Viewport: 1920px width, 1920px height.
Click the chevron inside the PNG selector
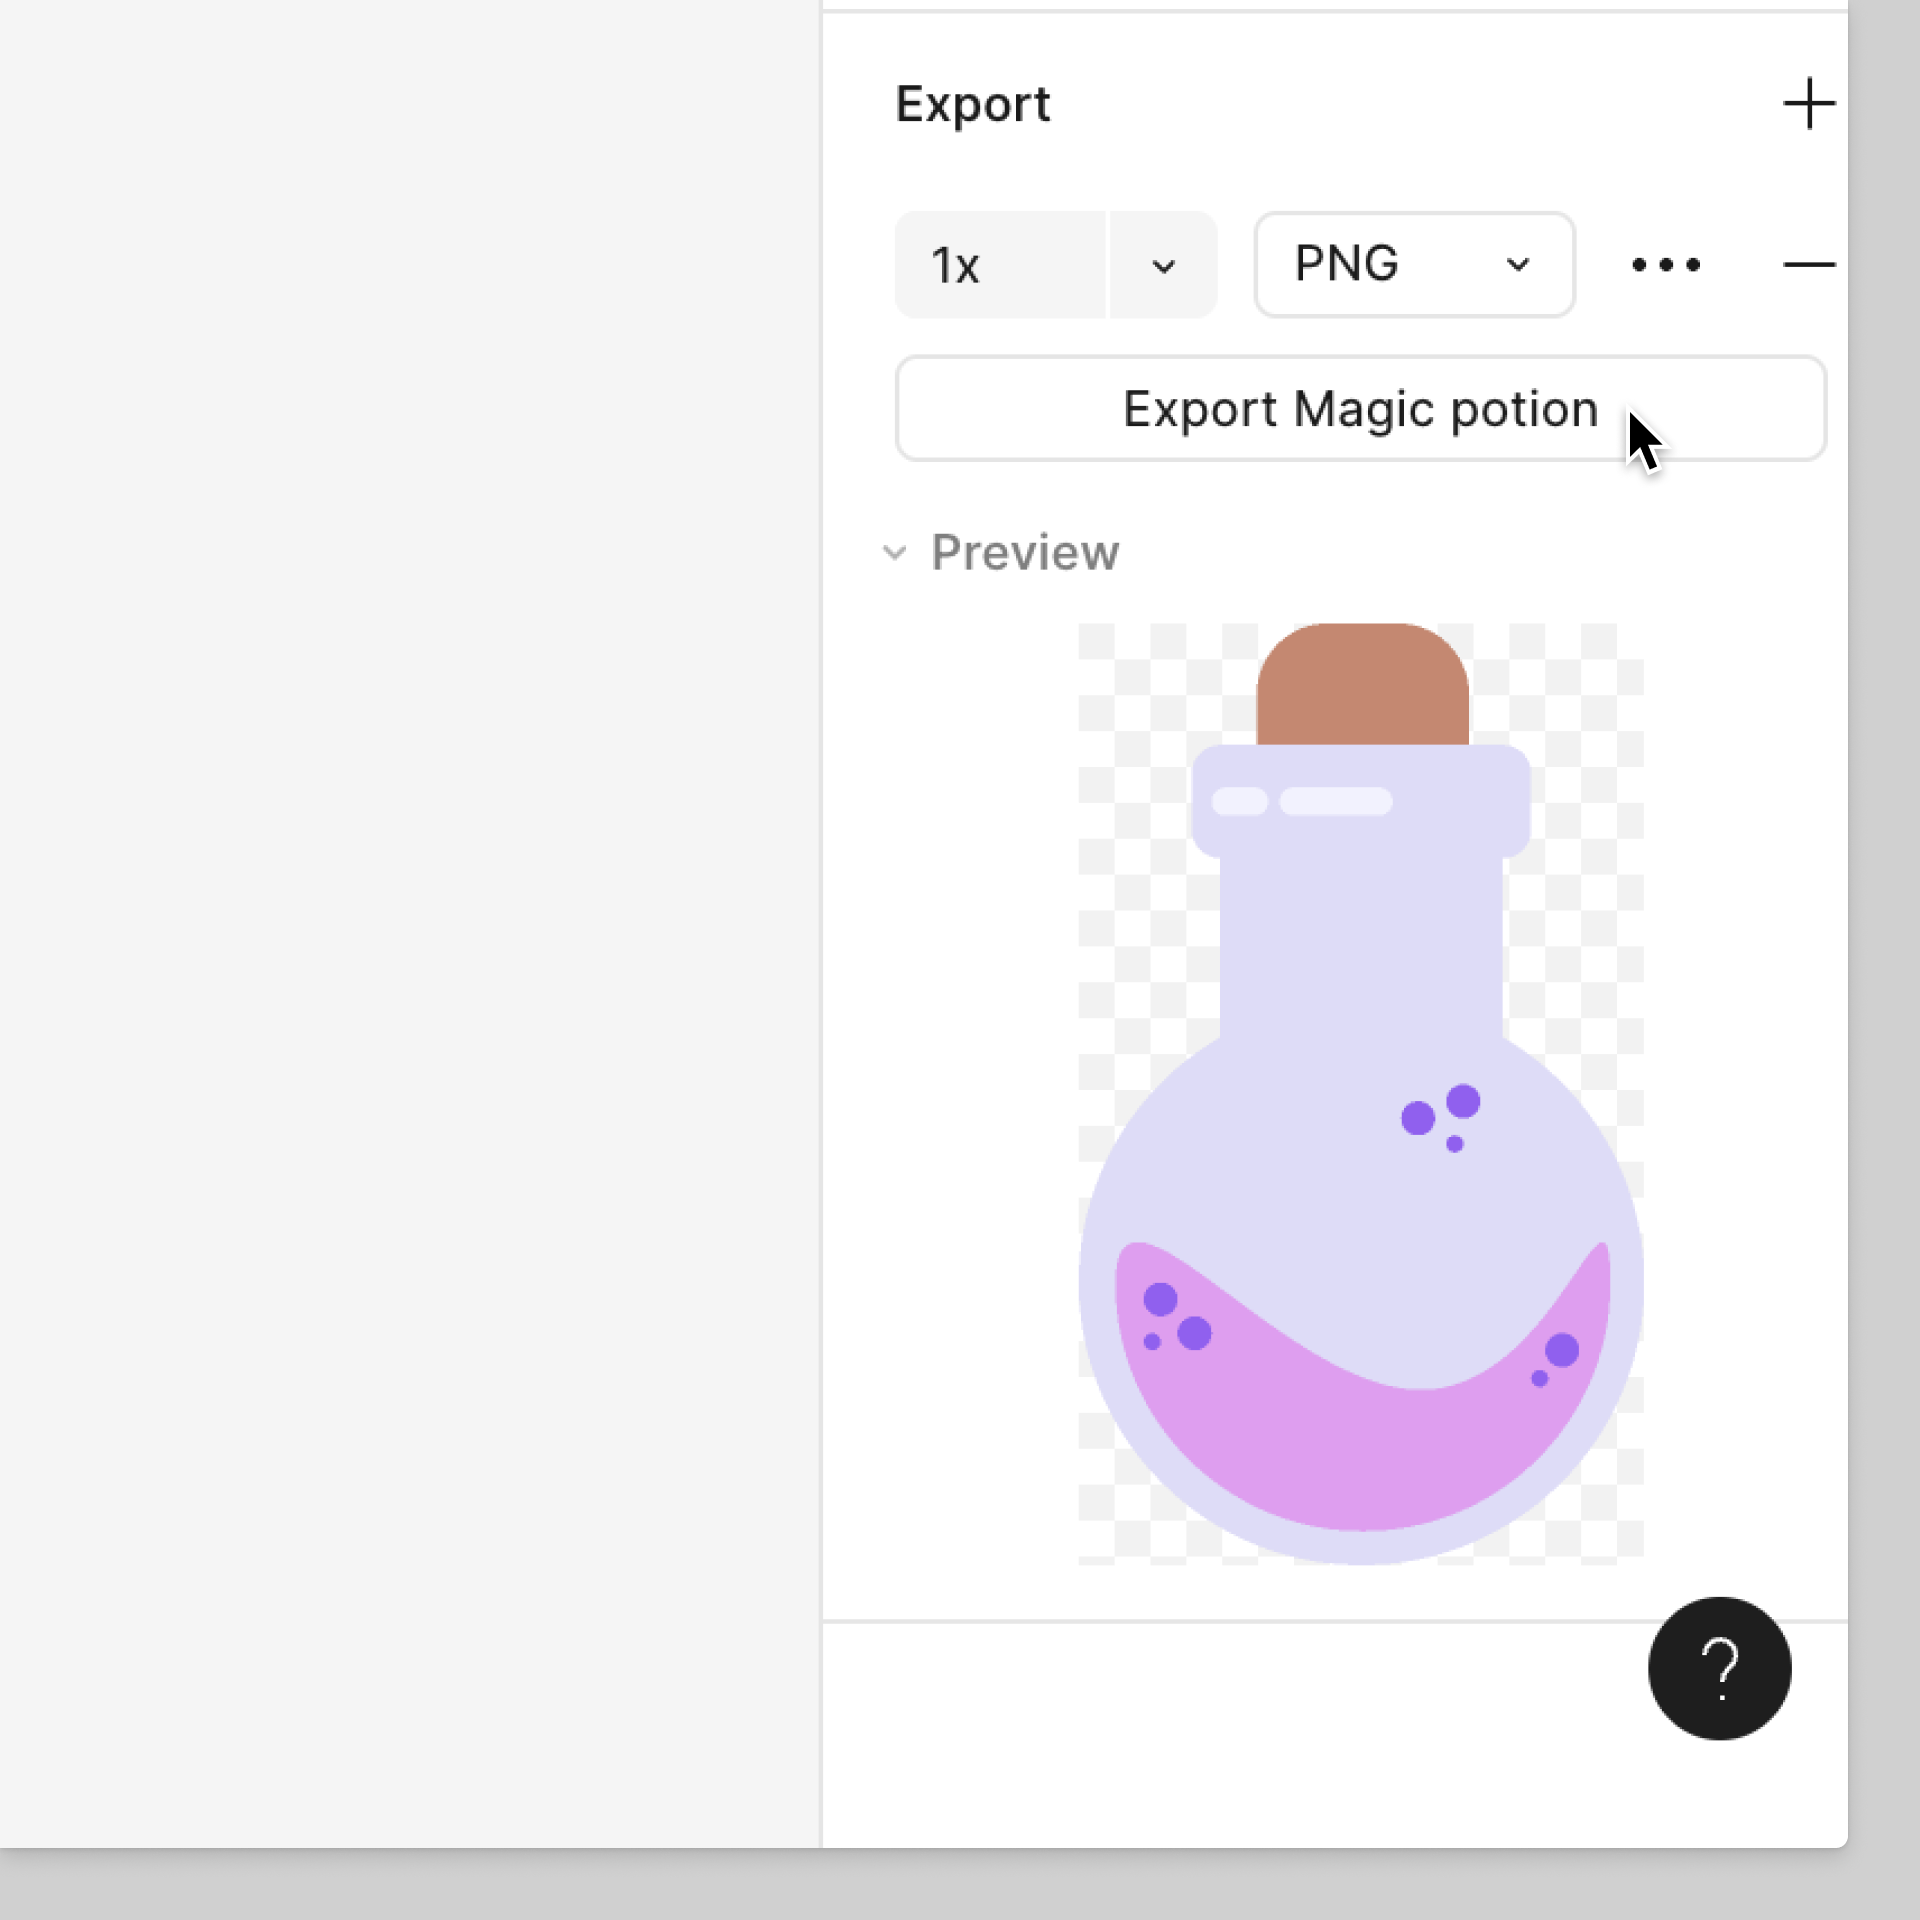coord(1518,265)
